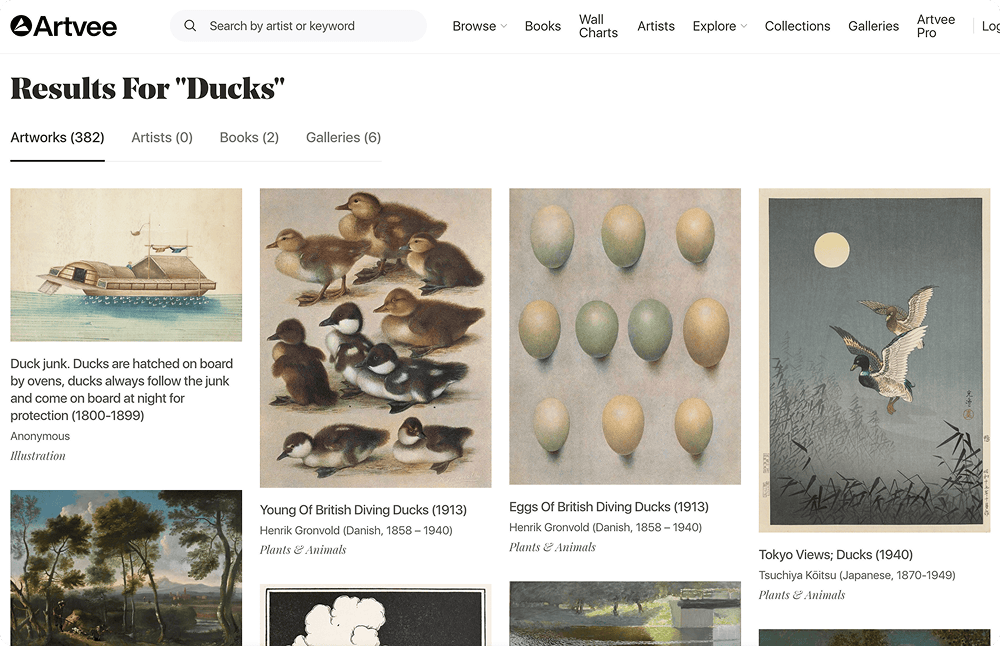Image resolution: width=1000 pixels, height=646 pixels.
Task: Switch to the Artists (0) tab
Action: click(162, 137)
